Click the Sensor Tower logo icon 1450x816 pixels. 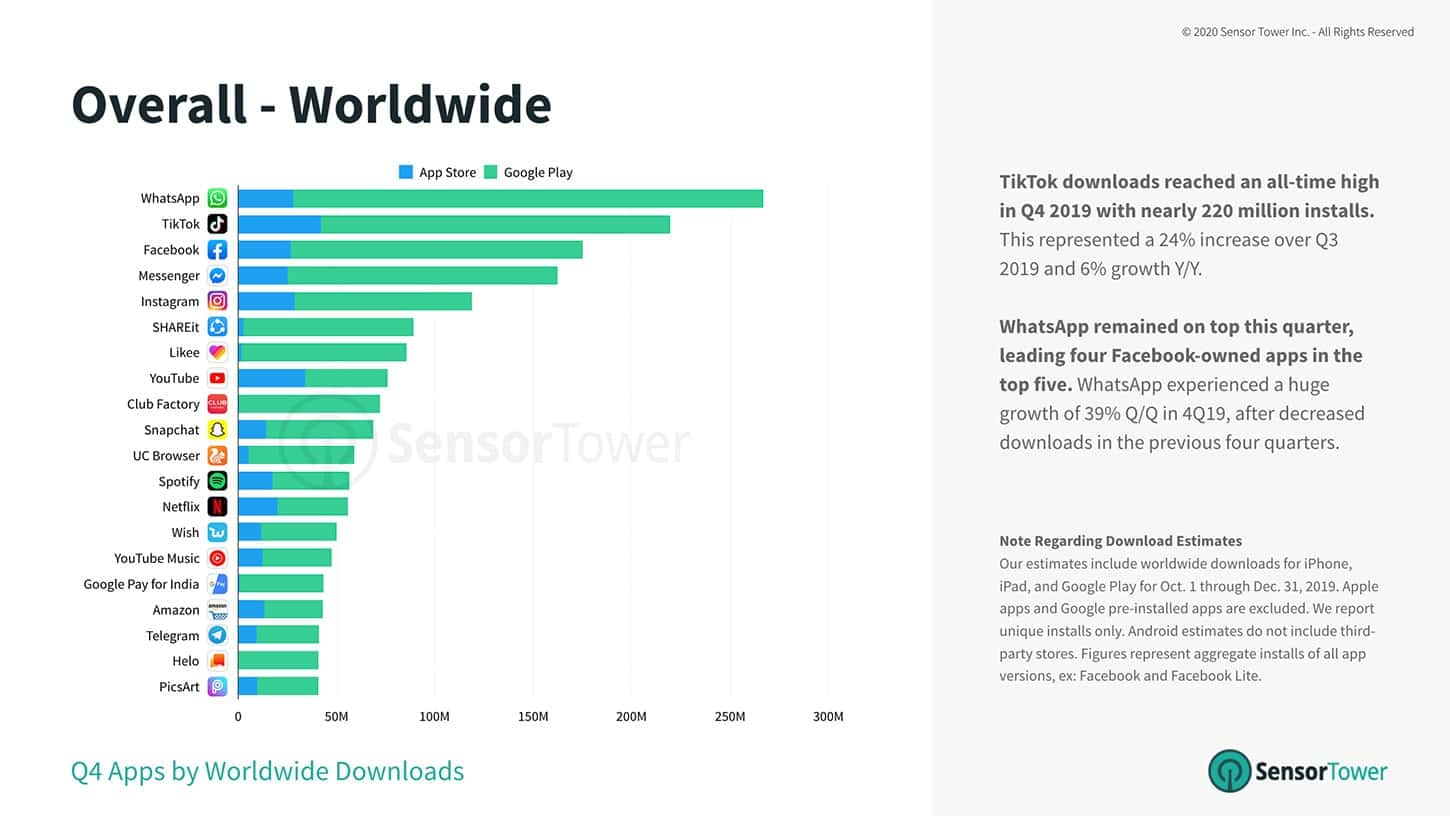[x=1229, y=771]
